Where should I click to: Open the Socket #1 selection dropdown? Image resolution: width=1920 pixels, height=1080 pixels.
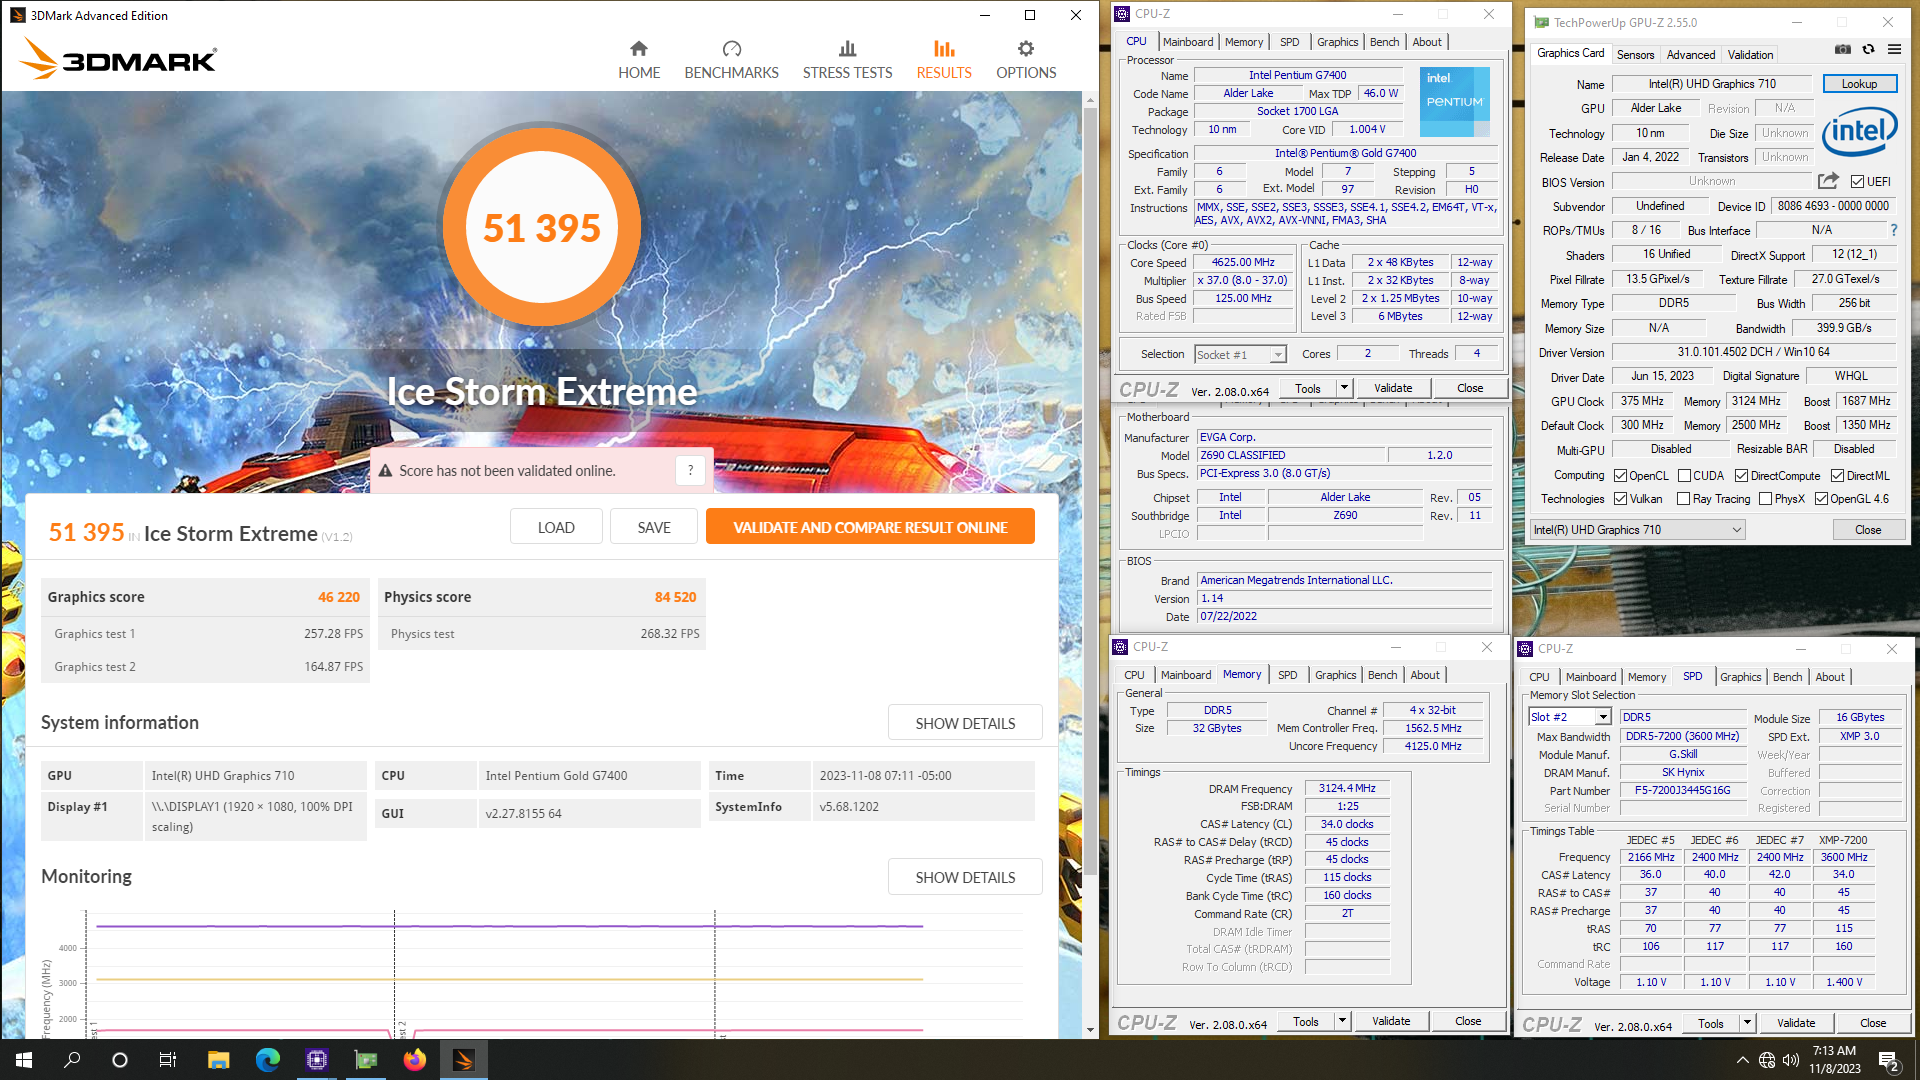[1240, 355]
